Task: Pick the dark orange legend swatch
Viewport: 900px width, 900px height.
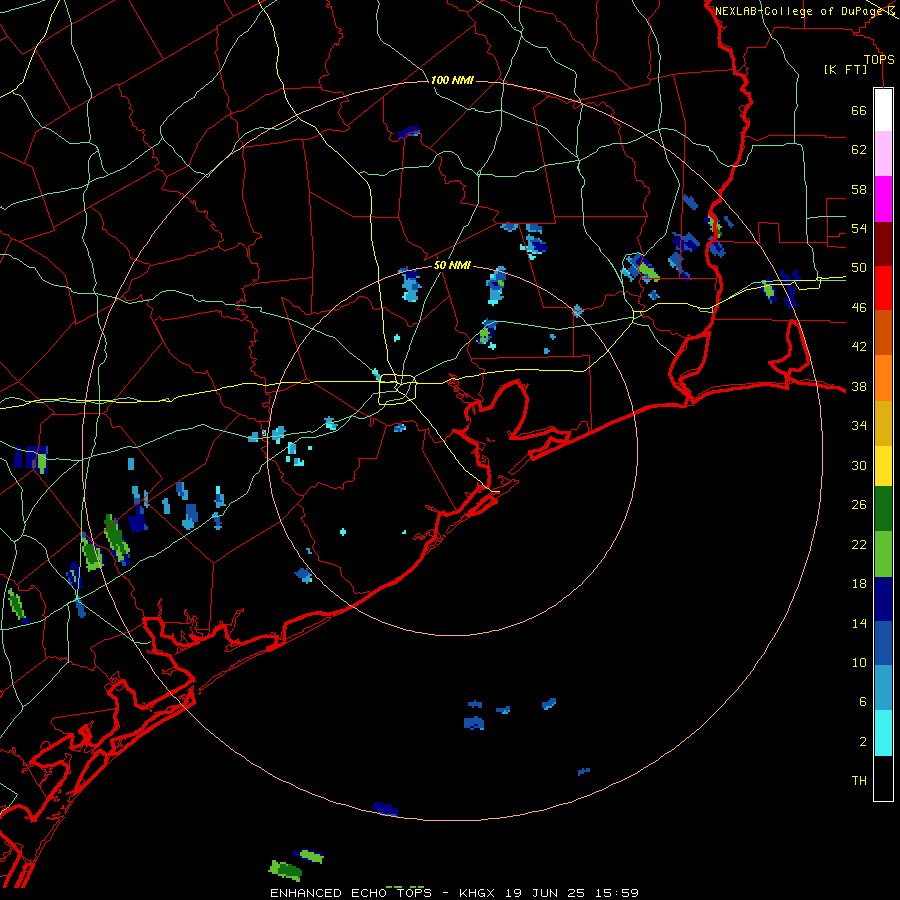Action: click(x=883, y=332)
